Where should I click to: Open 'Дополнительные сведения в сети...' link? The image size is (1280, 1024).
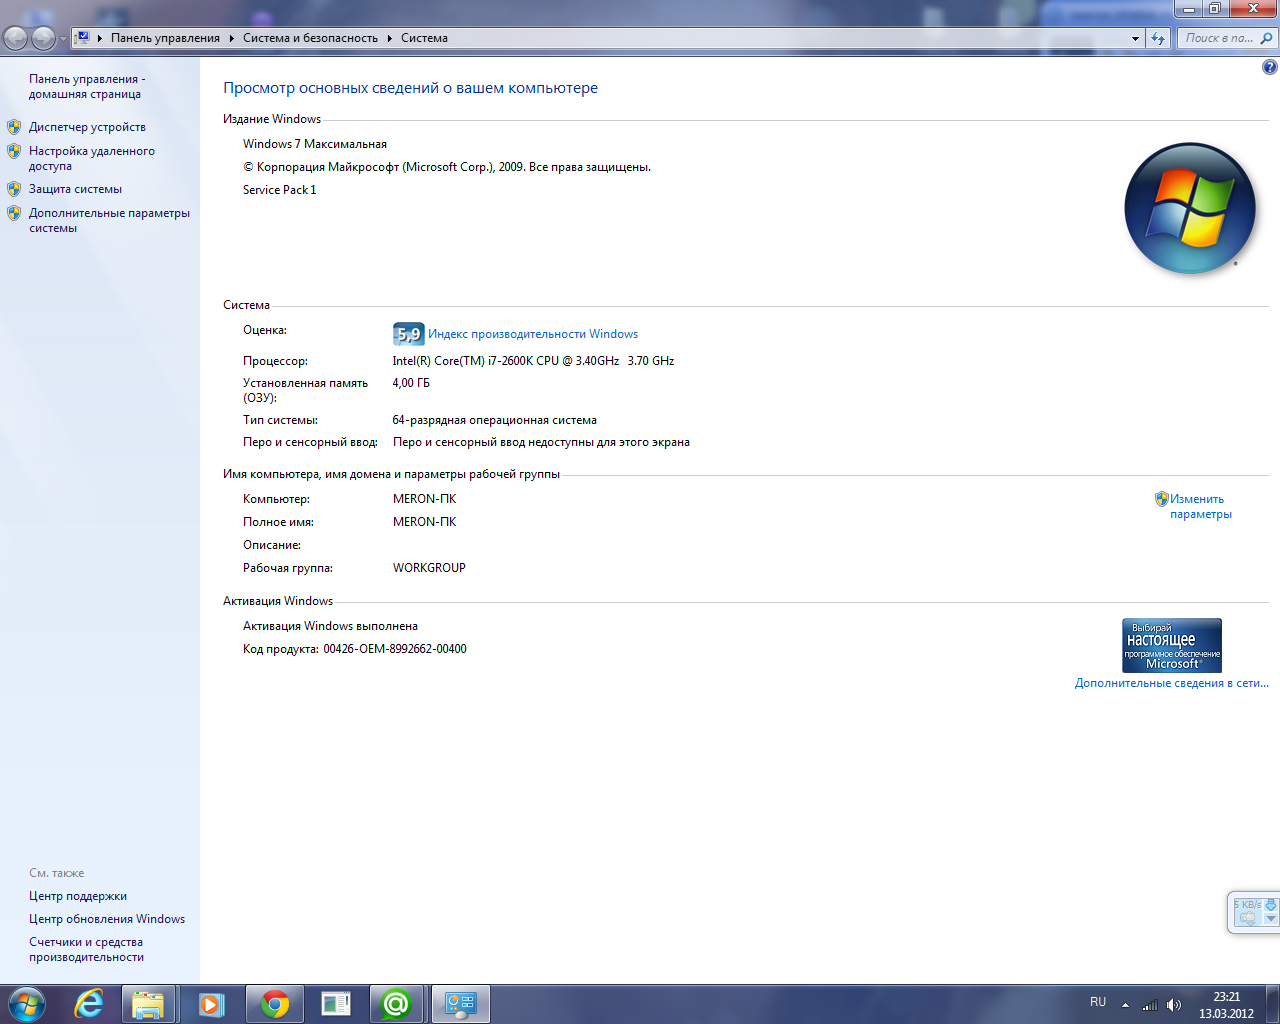pyautogui.click(x=1171, y=683)
